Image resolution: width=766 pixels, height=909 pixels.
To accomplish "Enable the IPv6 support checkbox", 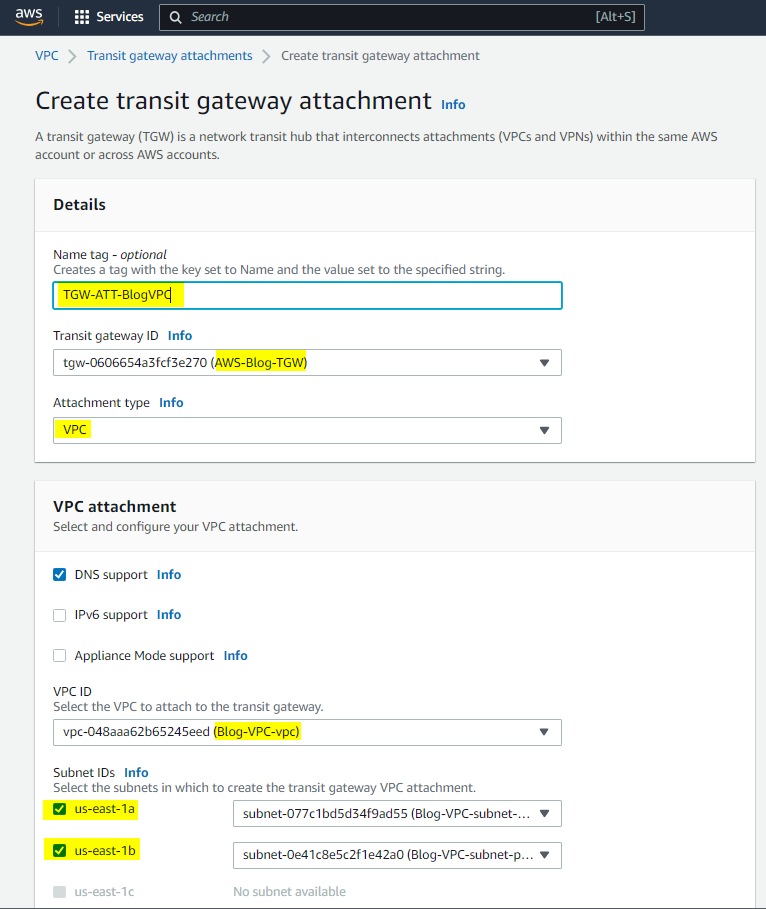I will tap(60, 615).
